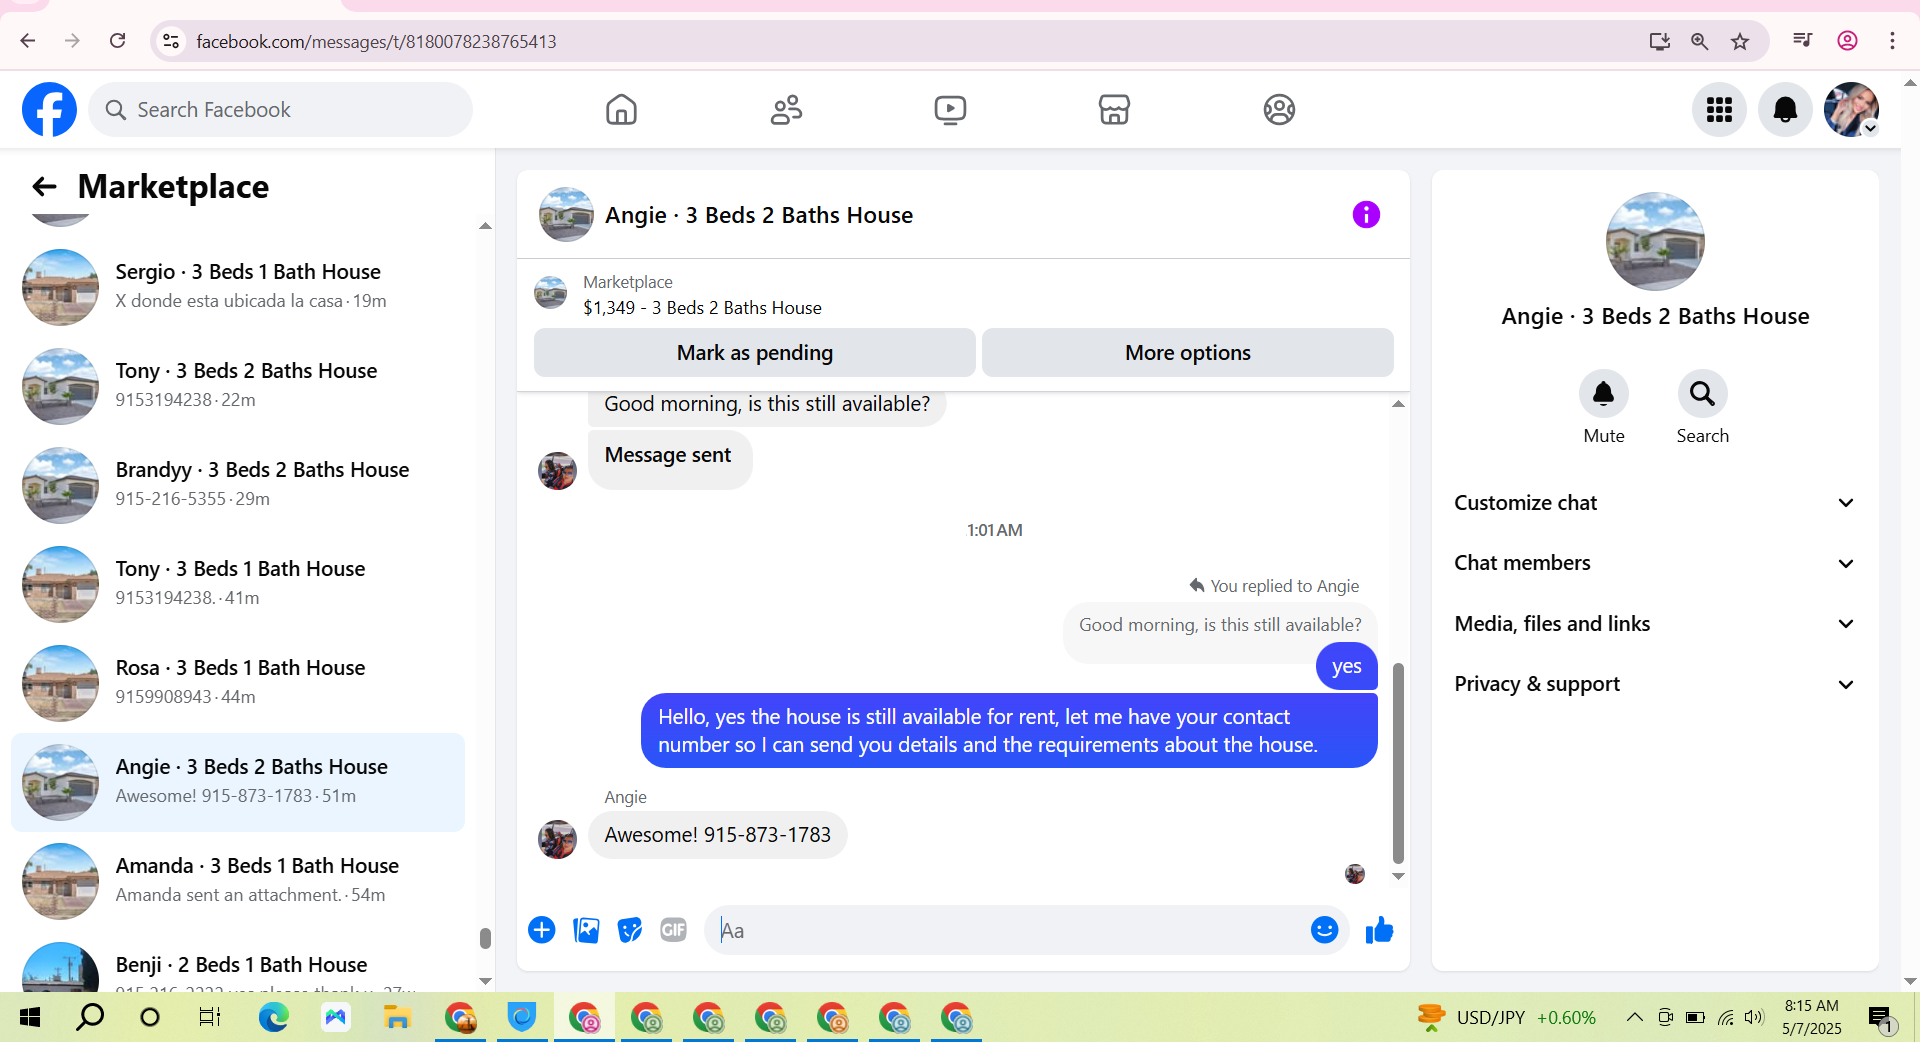Click scroll-down arrow of chat messages
Viewport: 1920px width, 1042px height.
[x=1398, y=876]
